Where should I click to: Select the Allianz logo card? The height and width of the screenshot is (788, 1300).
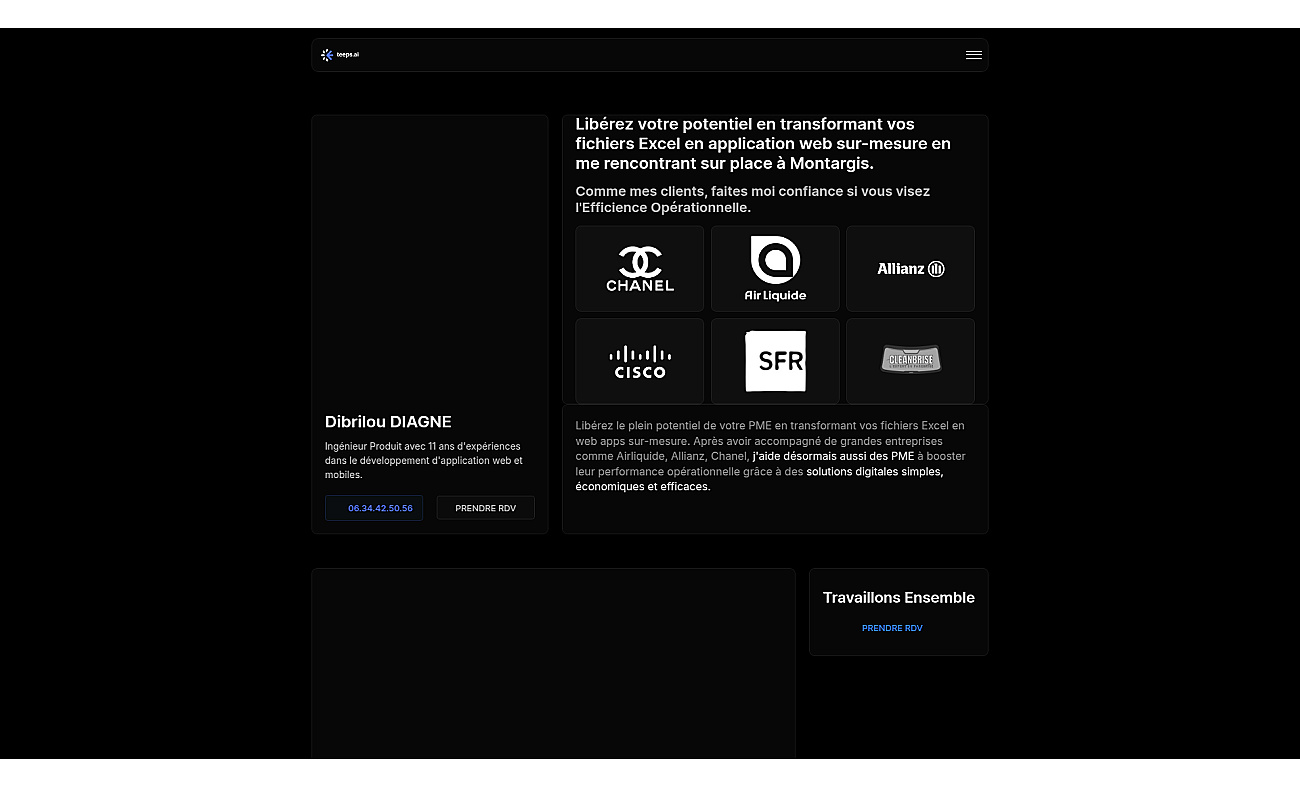[x=910, y=269]
